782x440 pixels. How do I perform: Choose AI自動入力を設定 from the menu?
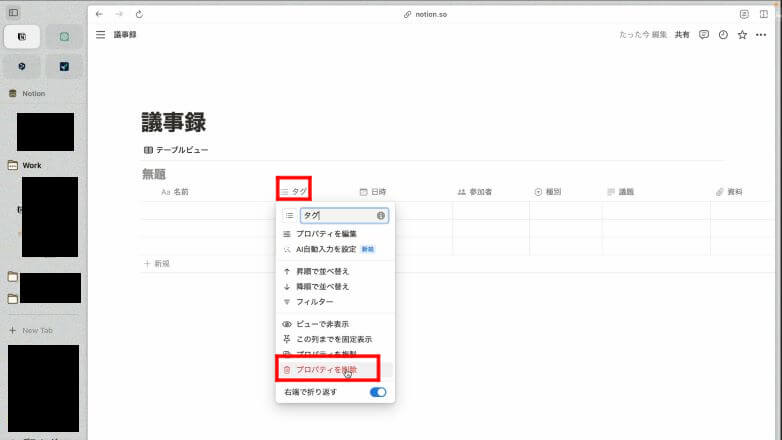pos(335,249)
